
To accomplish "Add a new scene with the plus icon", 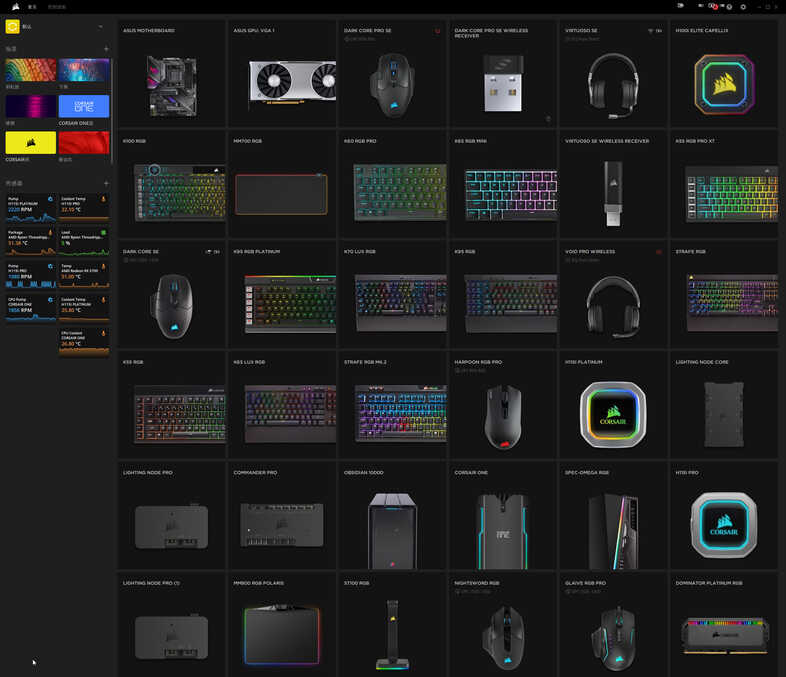I will point(106,49).
